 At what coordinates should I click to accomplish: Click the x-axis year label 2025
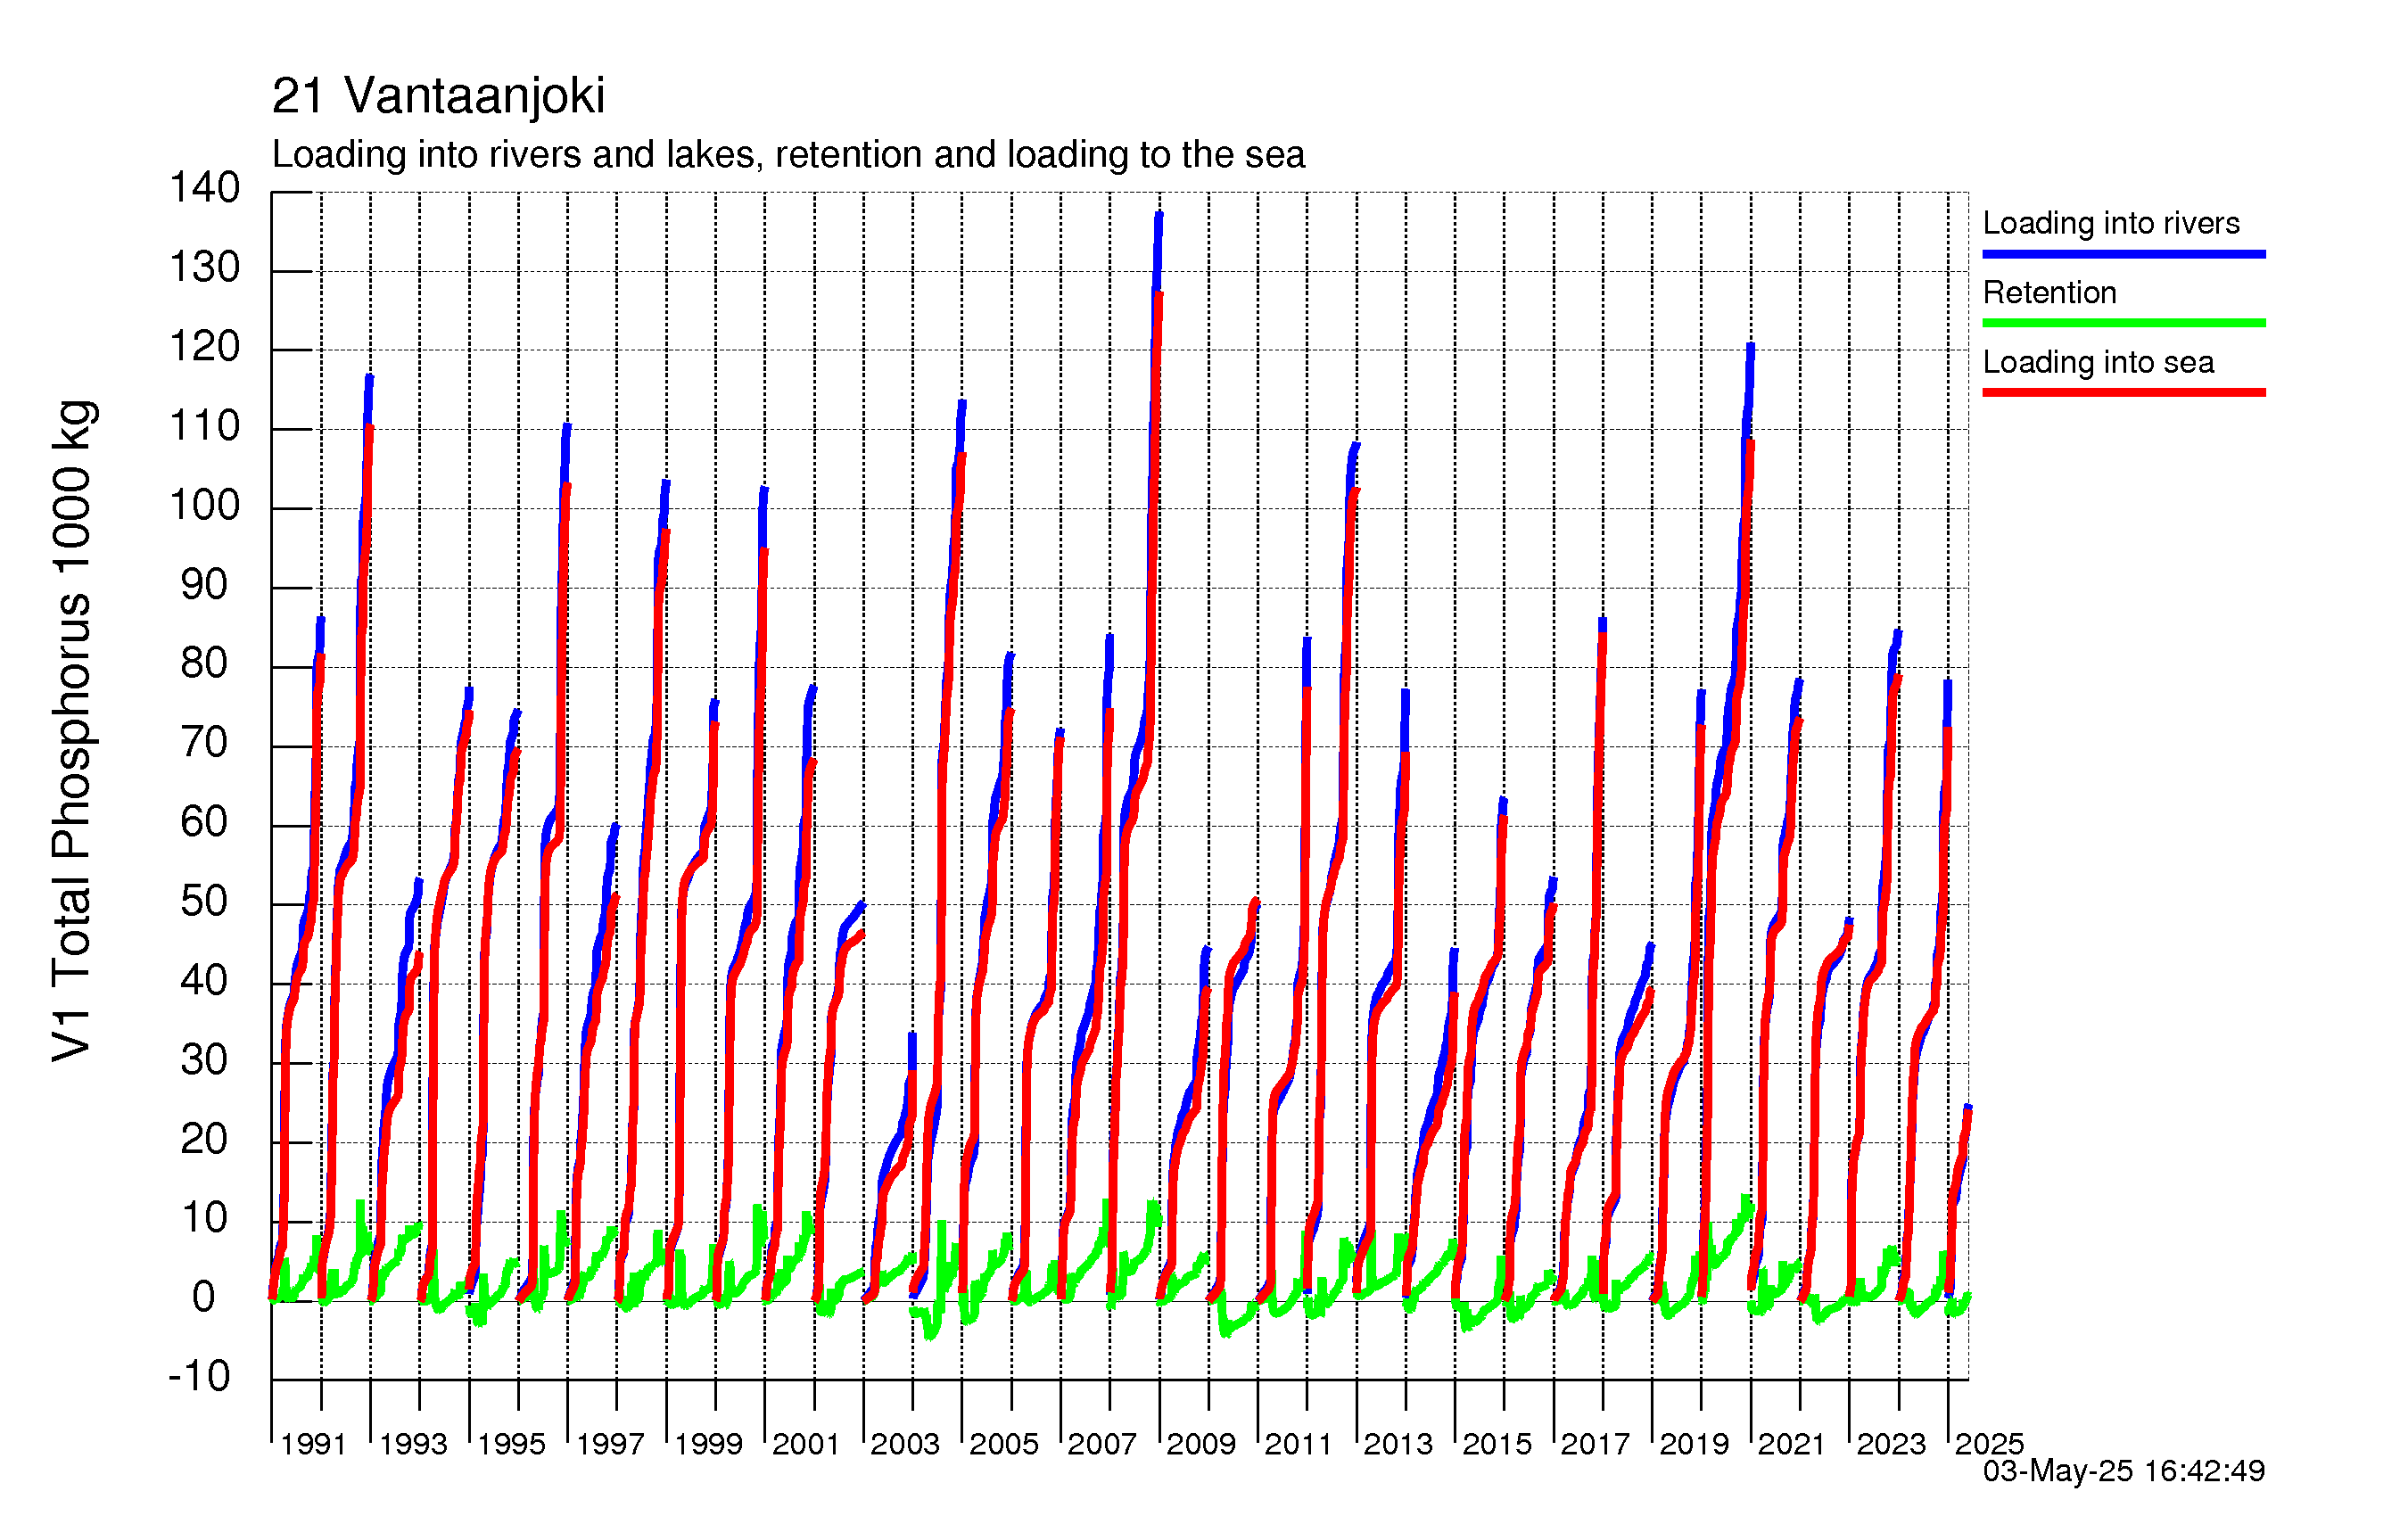click(x=1989, y=1444)
